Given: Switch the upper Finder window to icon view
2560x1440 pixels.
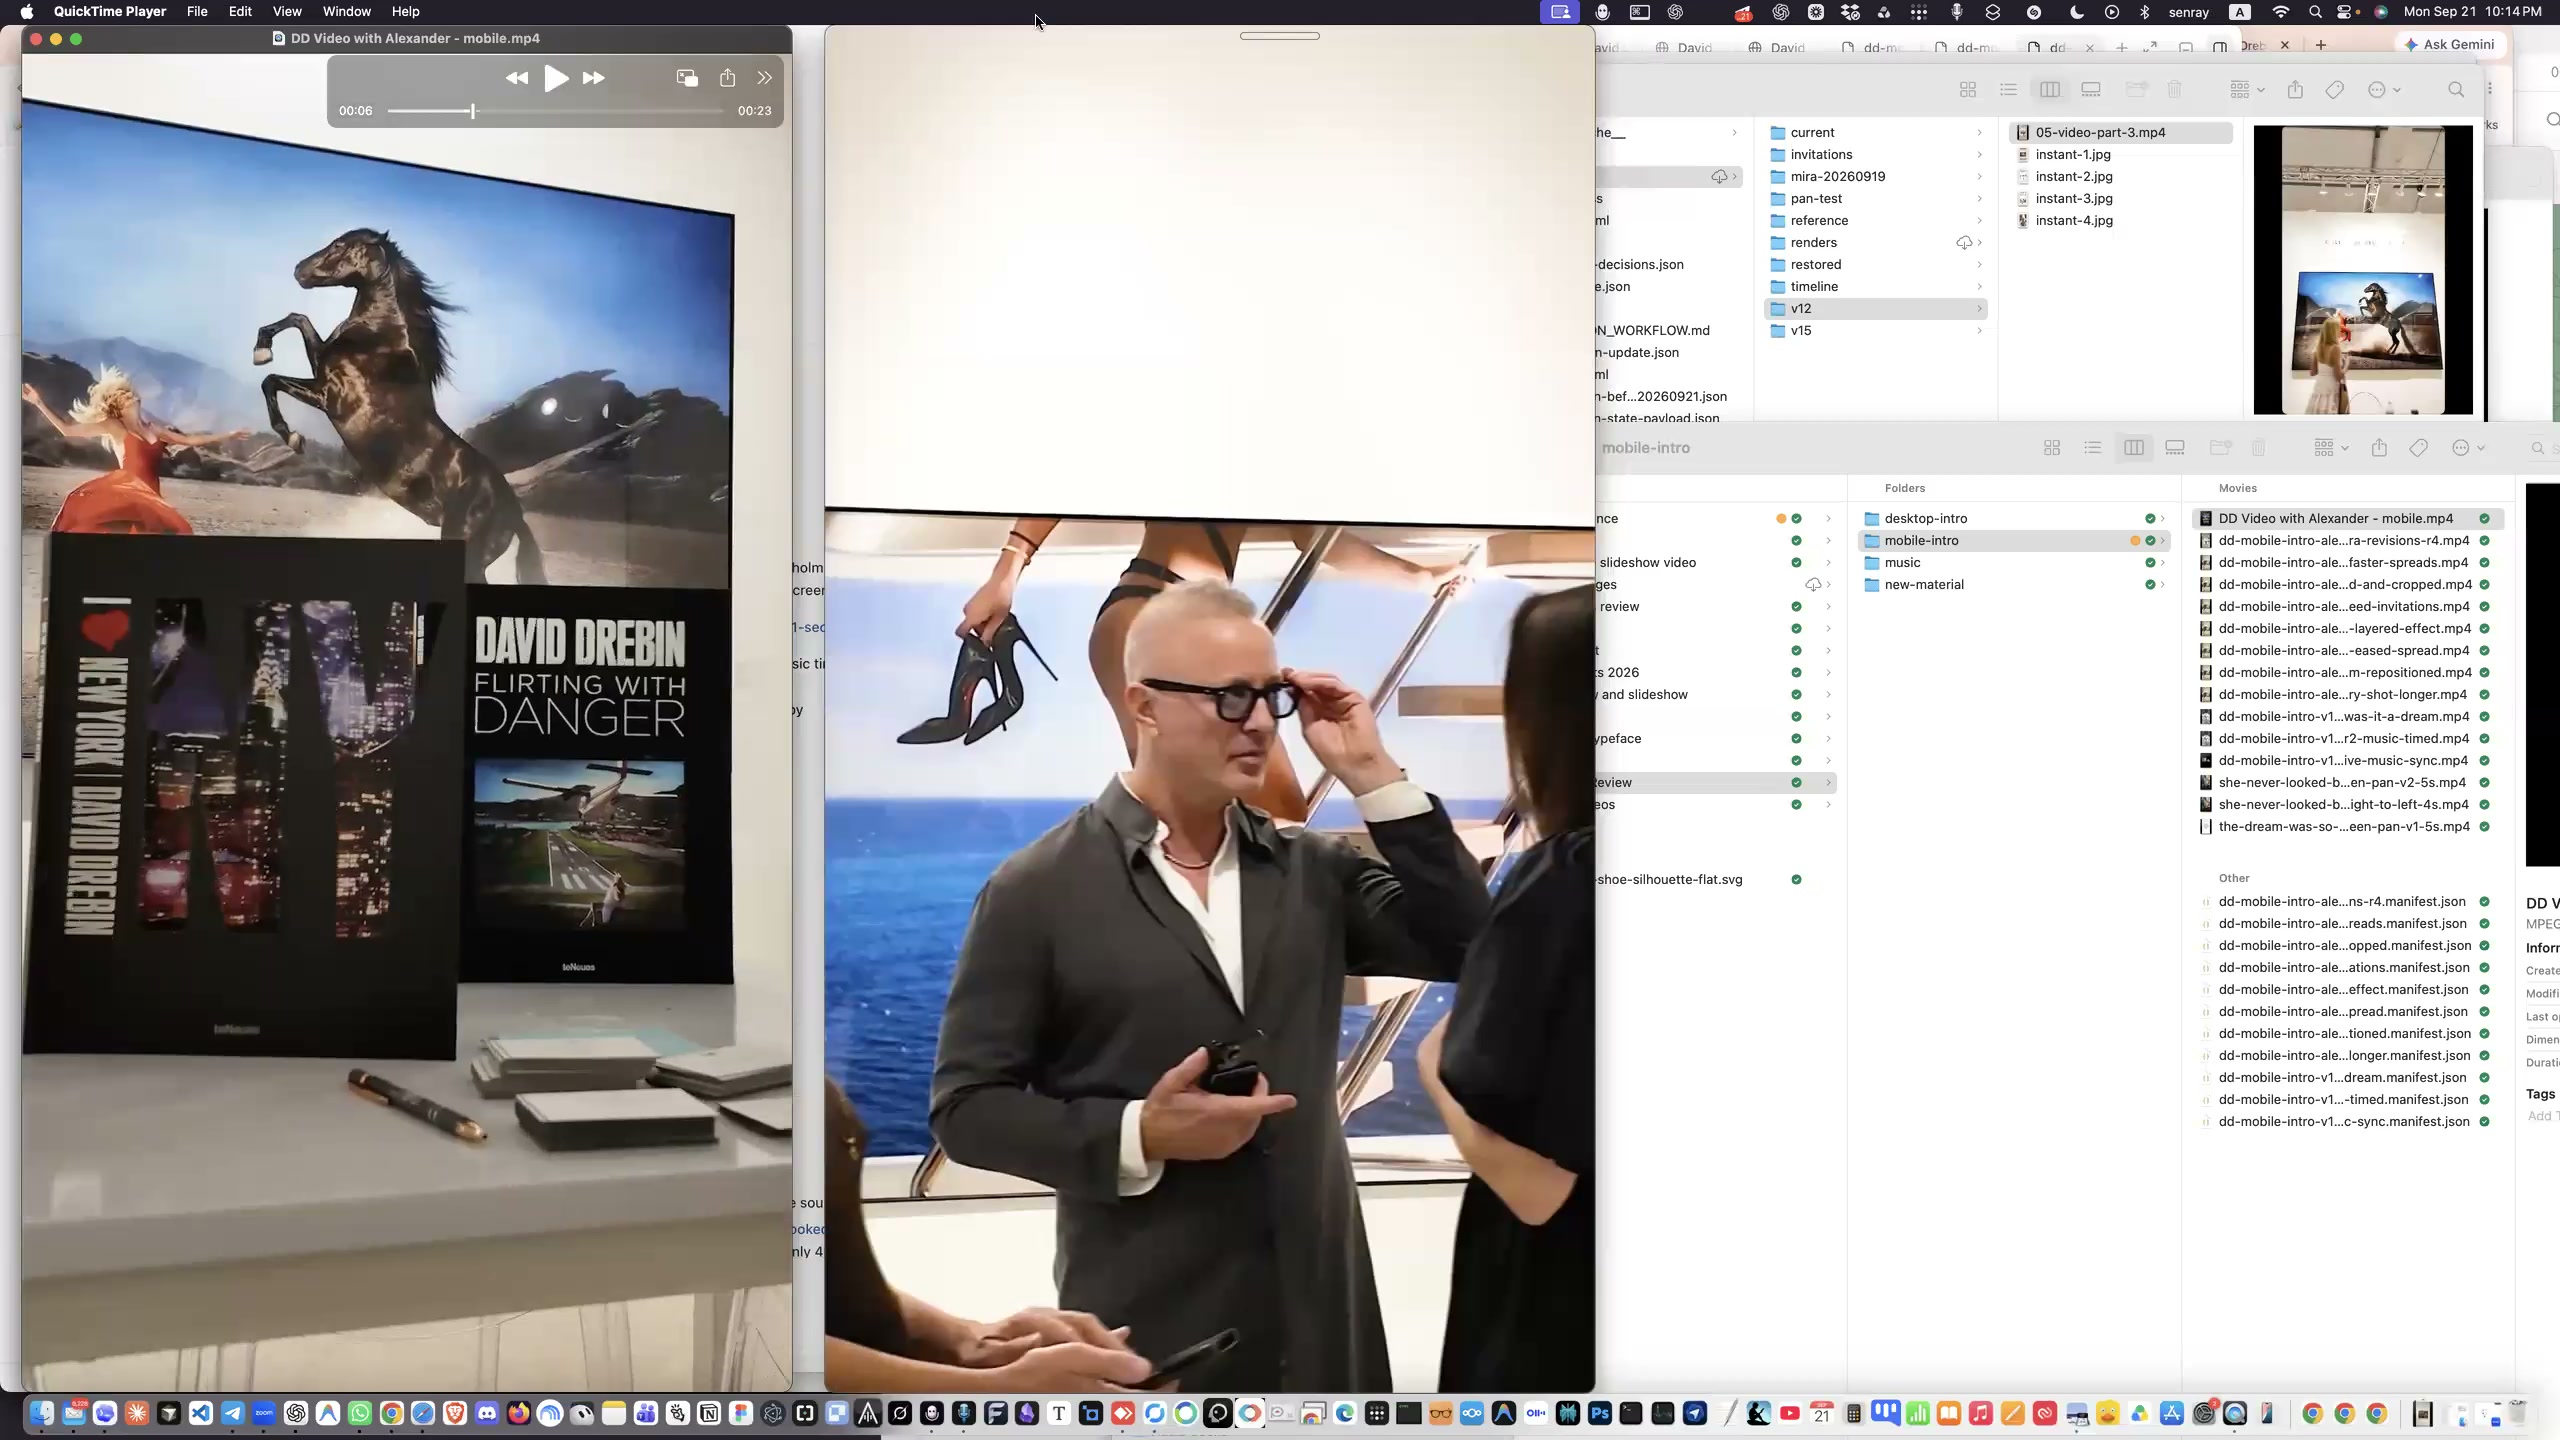Looking at the screenshot, I should (1968, 90).
